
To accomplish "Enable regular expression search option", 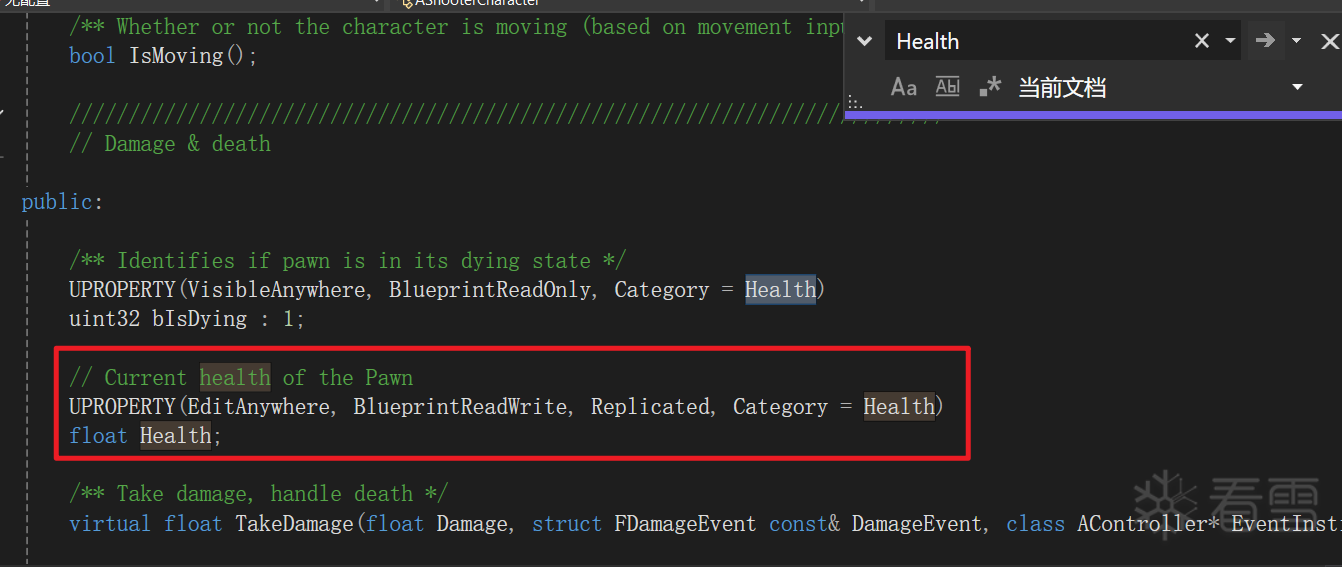I will (990, 88).
